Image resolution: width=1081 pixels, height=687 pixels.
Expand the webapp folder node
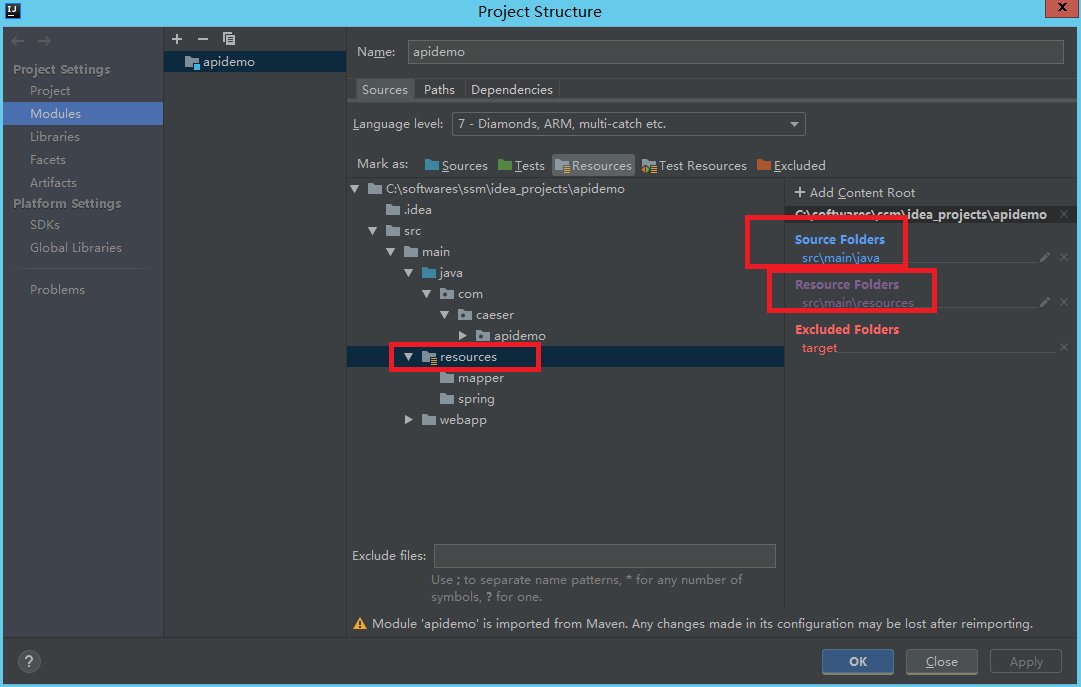409,420
